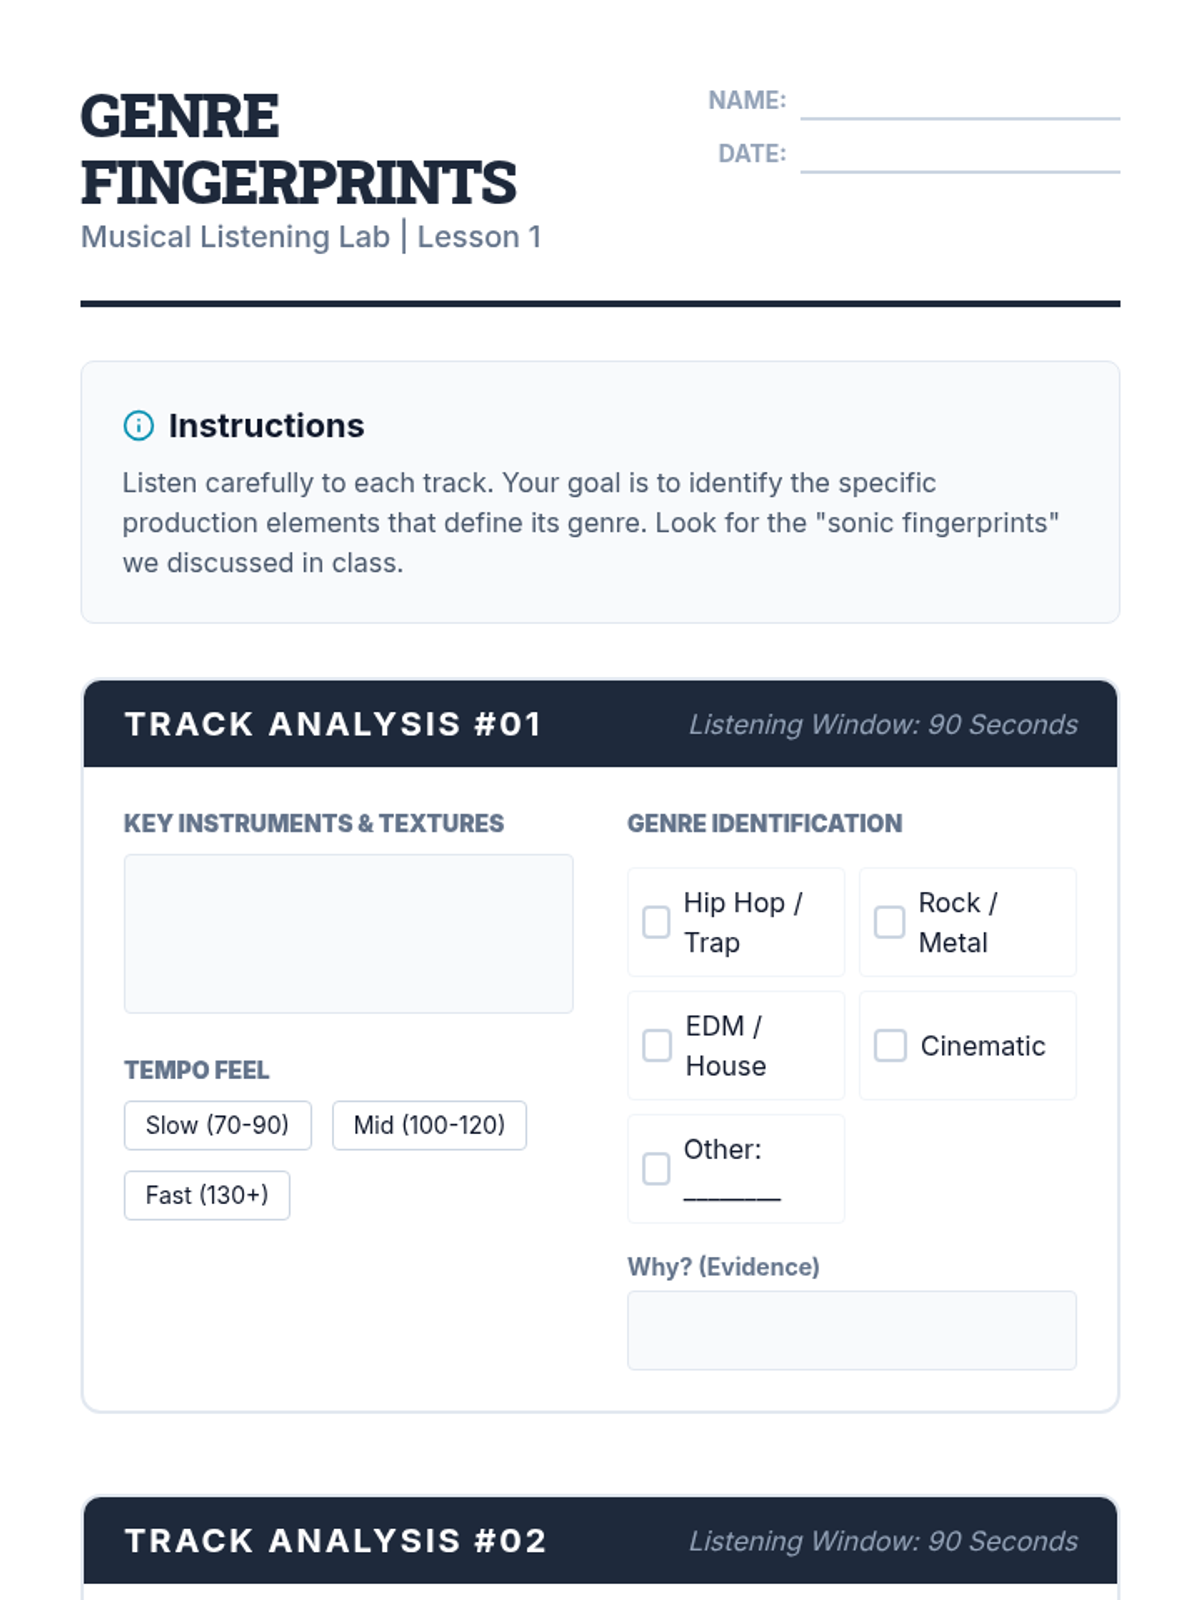Check the Hip Hop / Trap checkbox
Viewport: 1200px width, 1600px height.
coord(656,922)
